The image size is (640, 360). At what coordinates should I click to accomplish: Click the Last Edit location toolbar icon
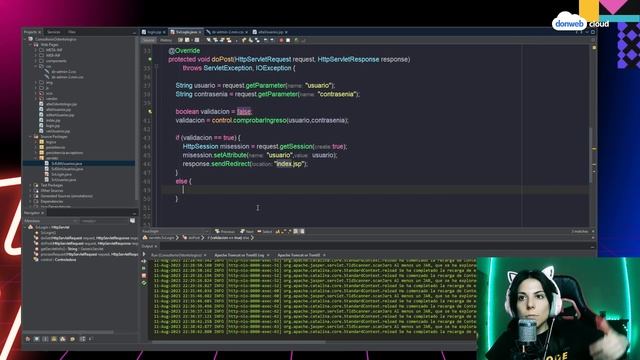pyautogui.click(x=180, y=40)
